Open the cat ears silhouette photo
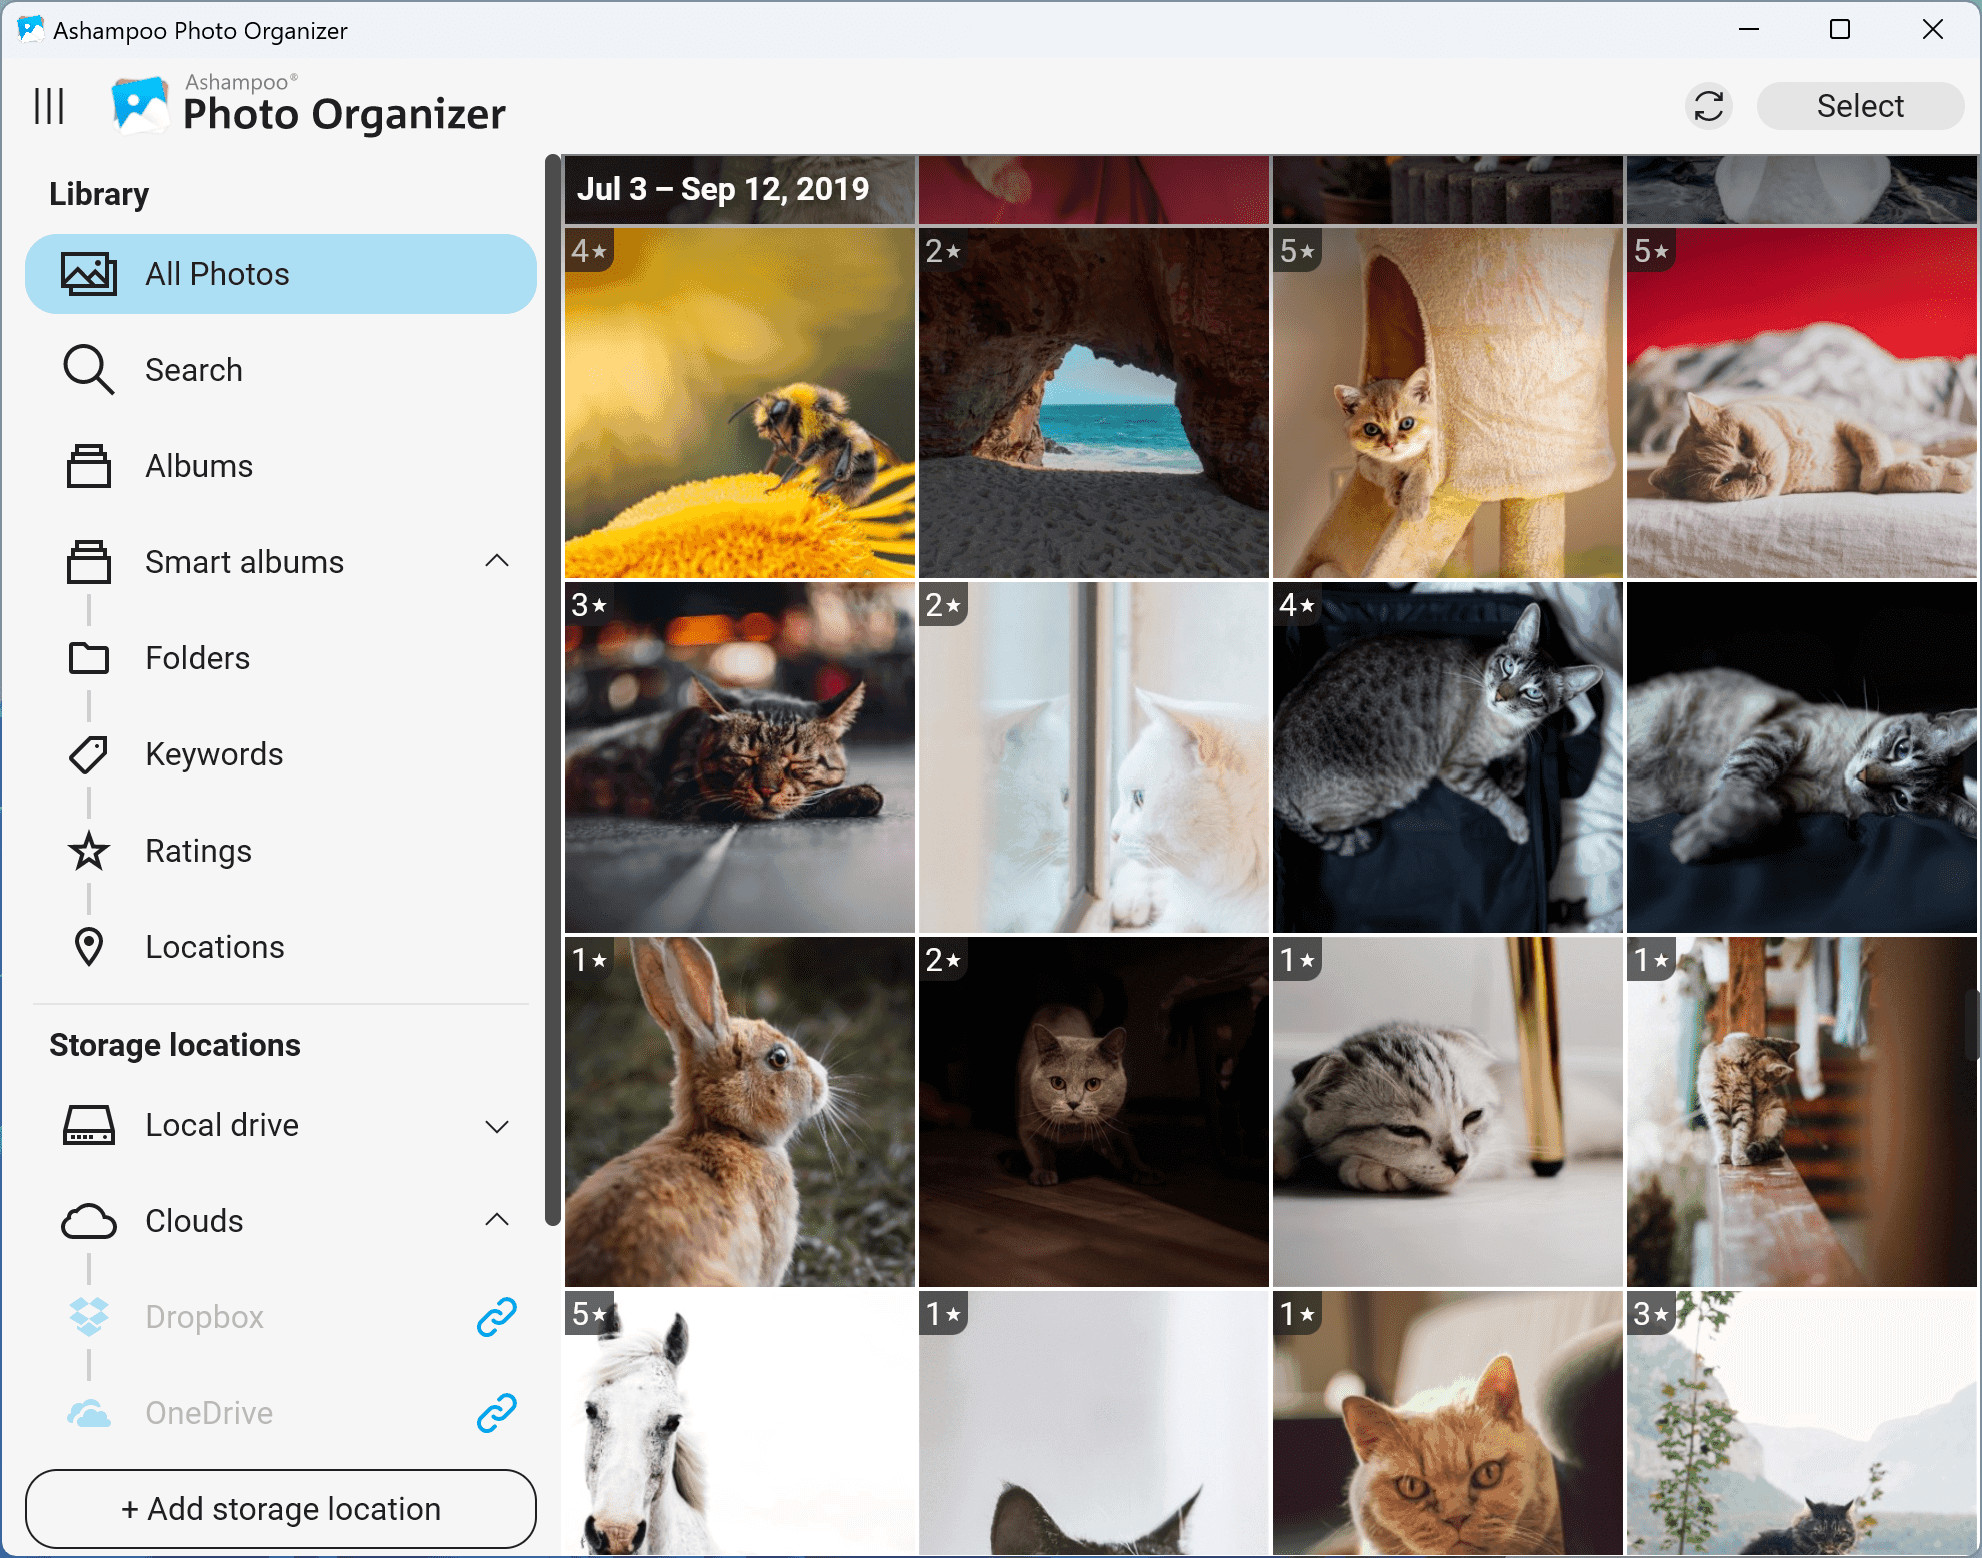The height and width of the screenshot is (1558, 1982). tap(1094, 1423)
